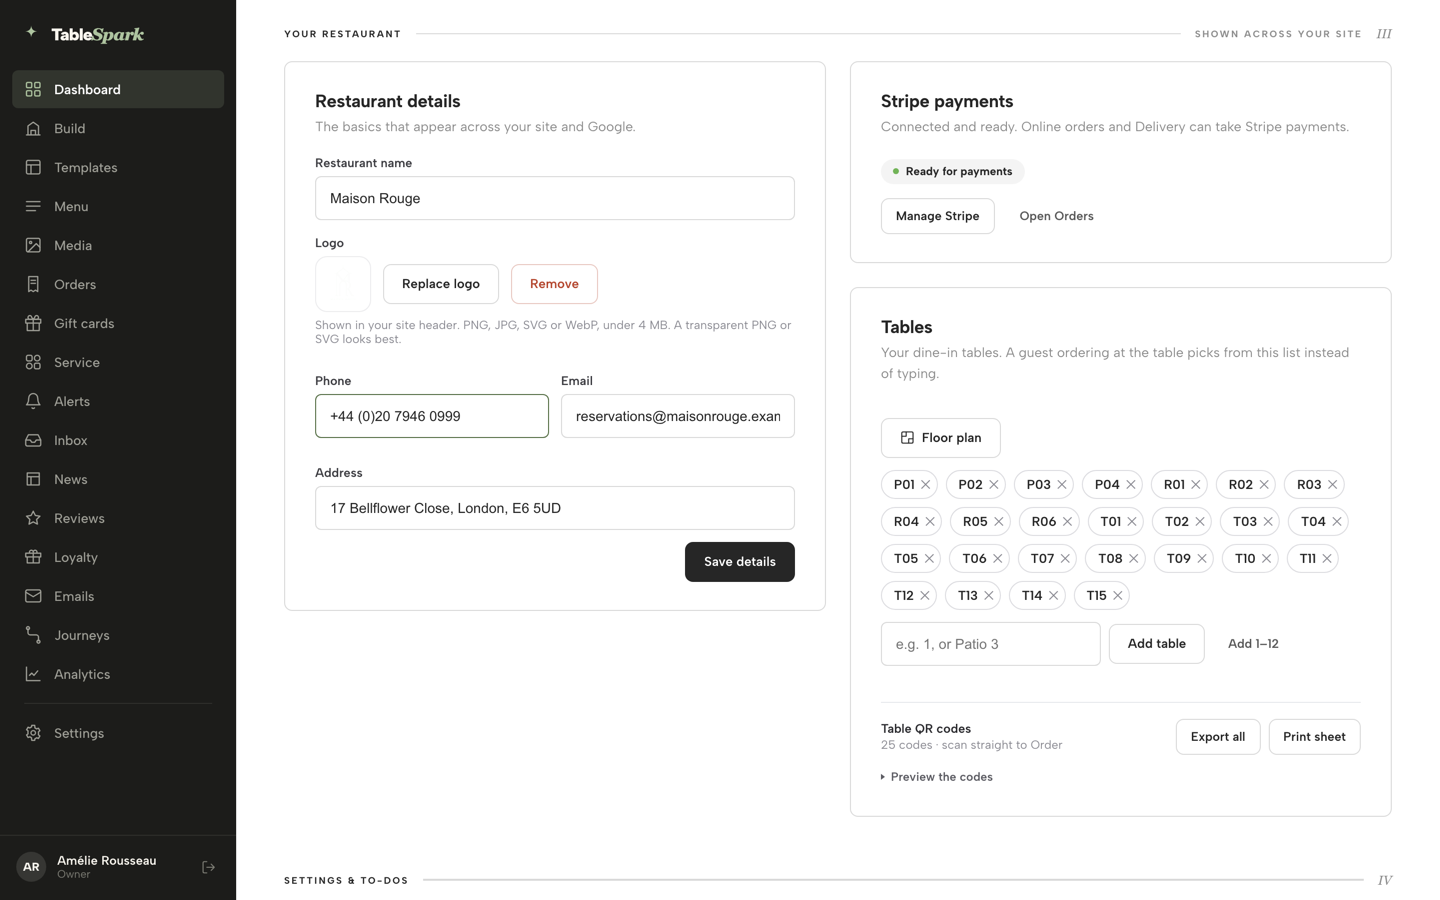This screenshot has width=1440, height=900.
Task: Expand Preview the codes disclosure
Action: tap(937, 777)
